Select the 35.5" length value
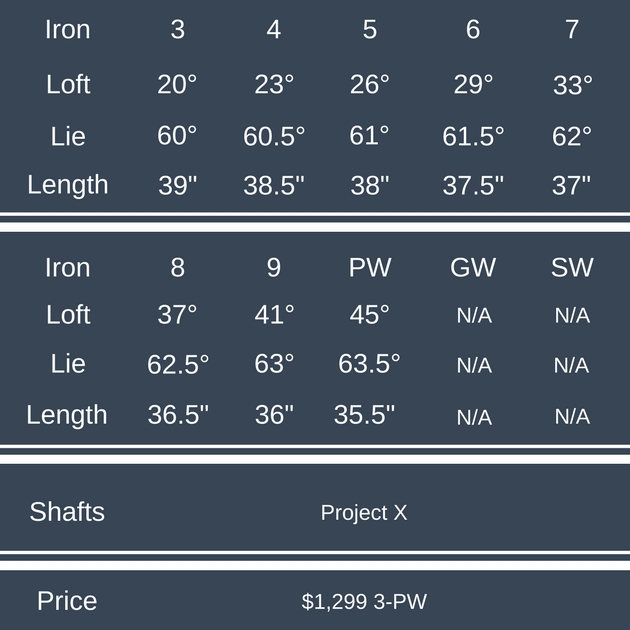The height and width of the screenshot is (630, 630). [x=366, y=415]
